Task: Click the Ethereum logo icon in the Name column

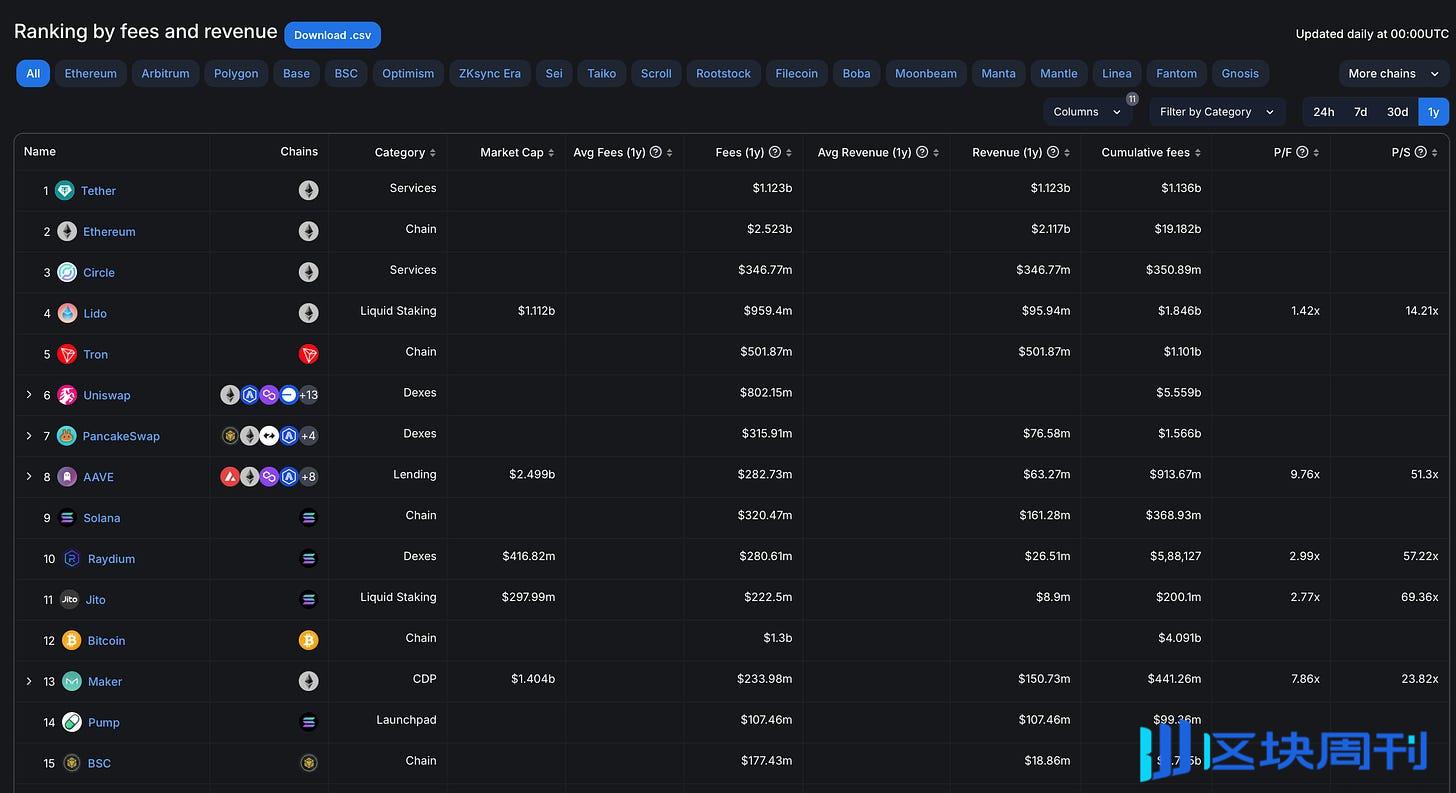Action: click(x=67, y=231)
